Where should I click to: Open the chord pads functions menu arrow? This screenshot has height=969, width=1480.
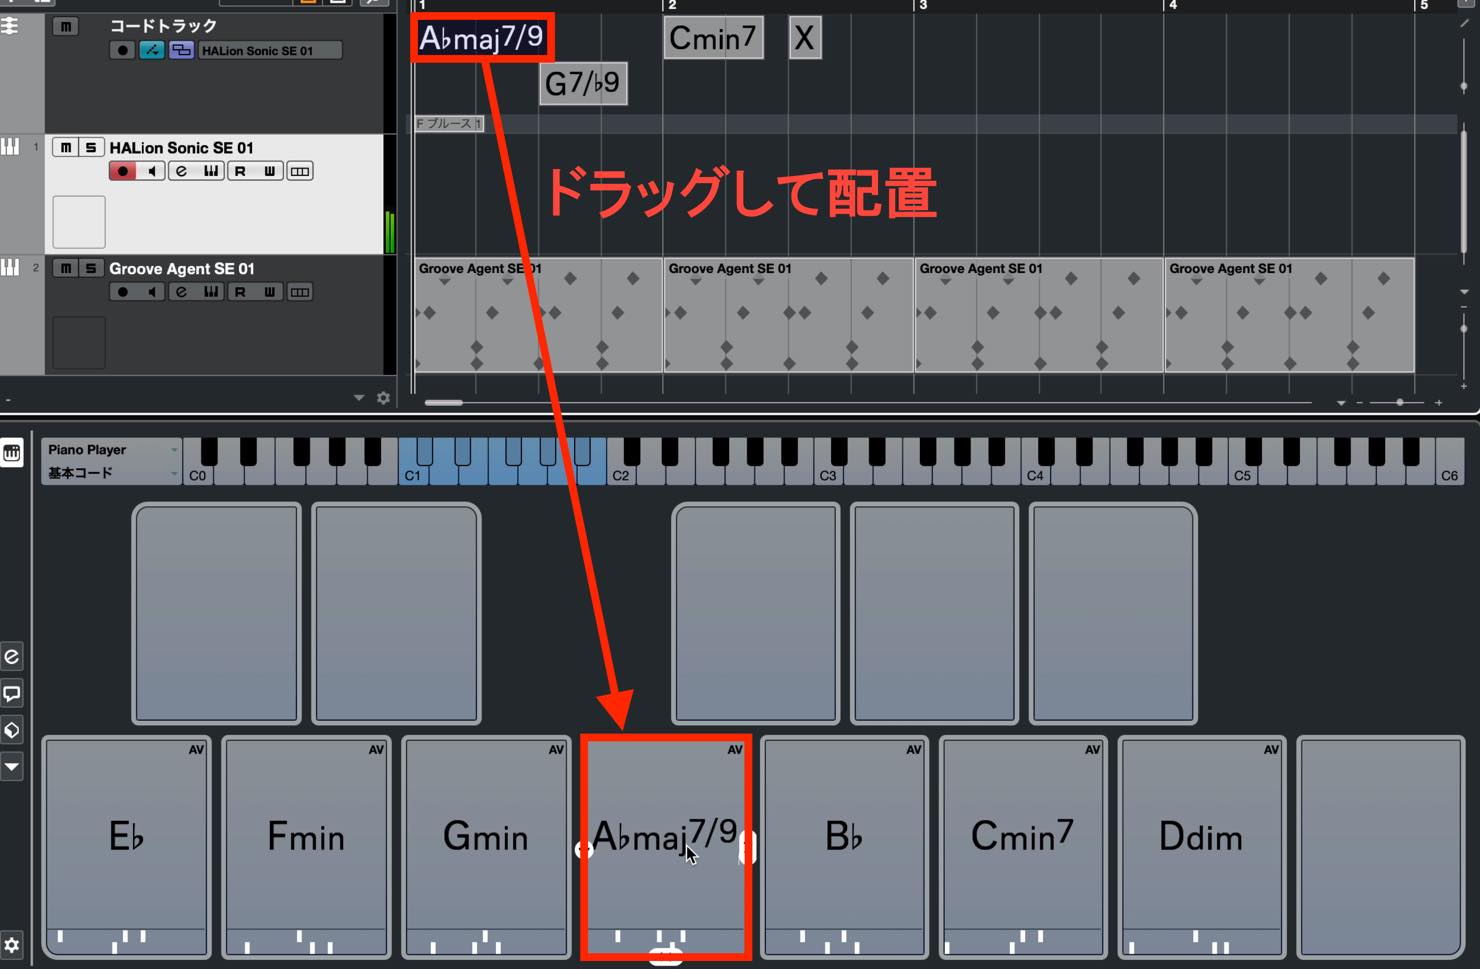[x=12, y=767]
